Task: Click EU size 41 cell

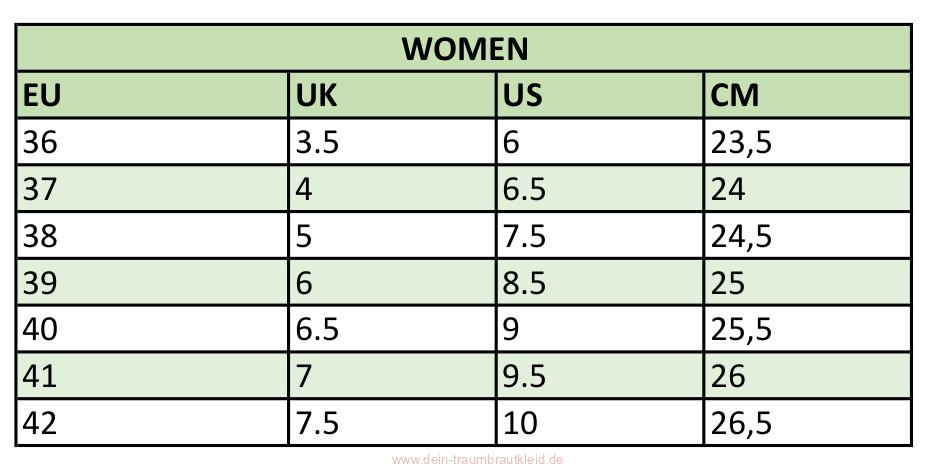Action: [x=153, y=376]
